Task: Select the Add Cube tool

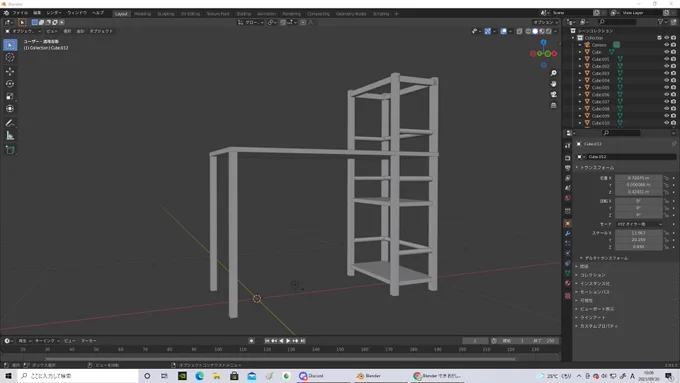Action: click(10, 150)
